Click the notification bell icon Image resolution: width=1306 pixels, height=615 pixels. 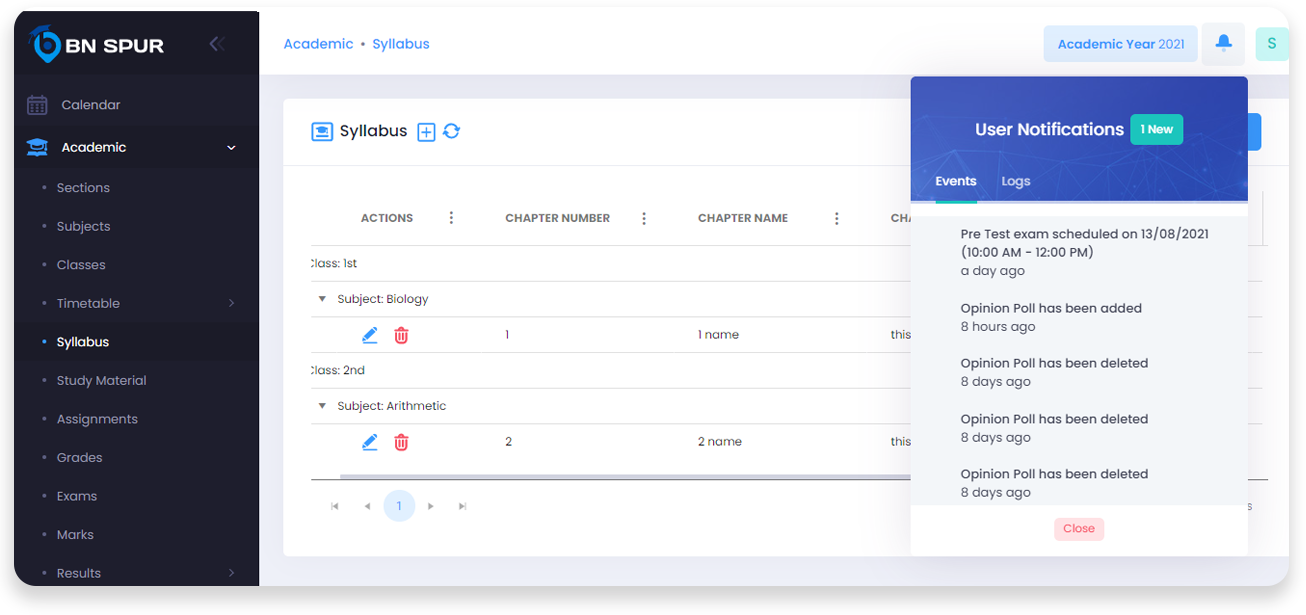tap(1223, 44)
